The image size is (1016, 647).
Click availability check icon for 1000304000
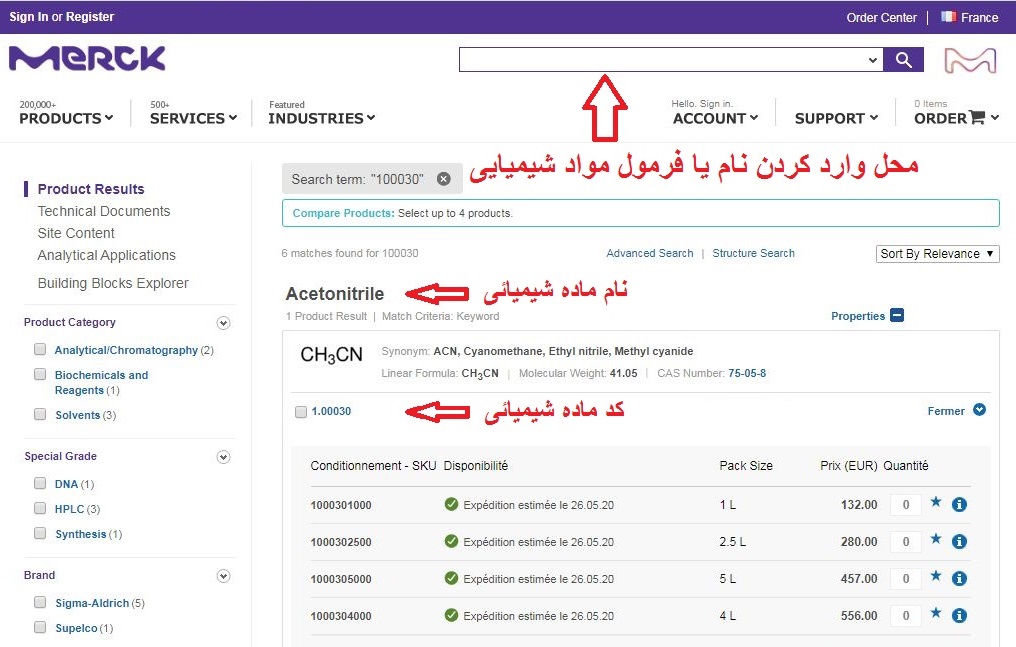[x=452, y=615]
